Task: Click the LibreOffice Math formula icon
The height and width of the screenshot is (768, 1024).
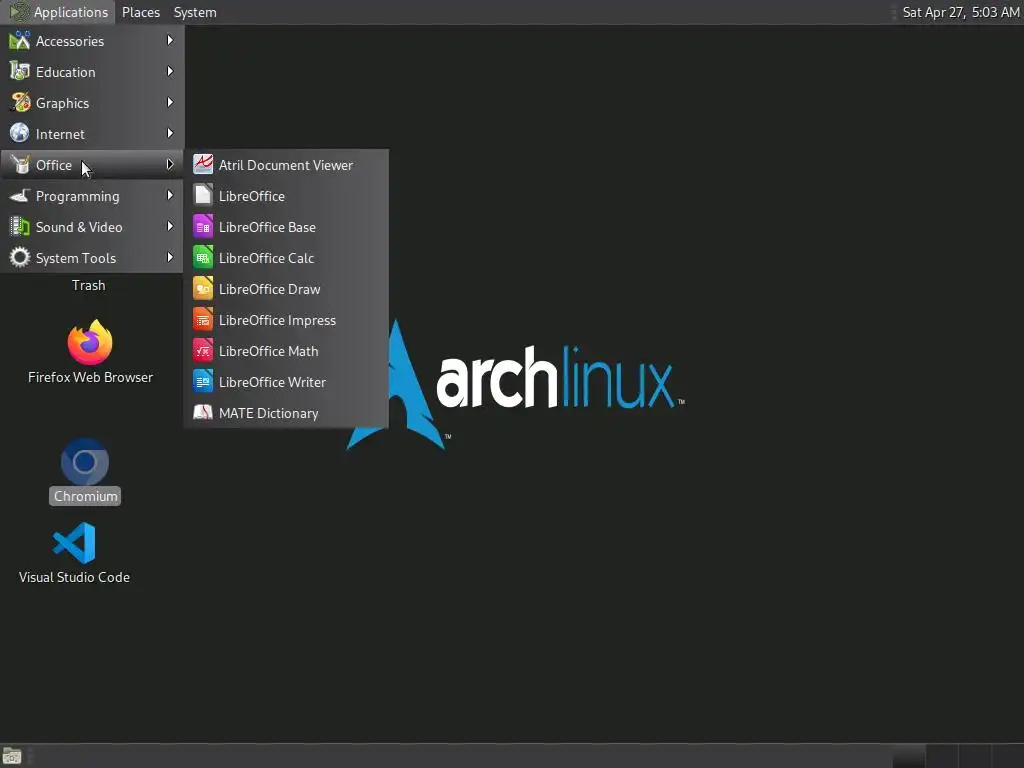Action: (x=202, y=351)
